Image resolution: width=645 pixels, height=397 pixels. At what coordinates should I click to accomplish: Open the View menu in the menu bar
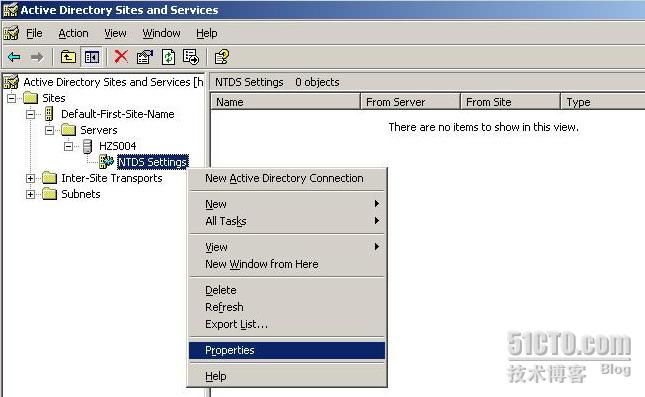(115, 33)
